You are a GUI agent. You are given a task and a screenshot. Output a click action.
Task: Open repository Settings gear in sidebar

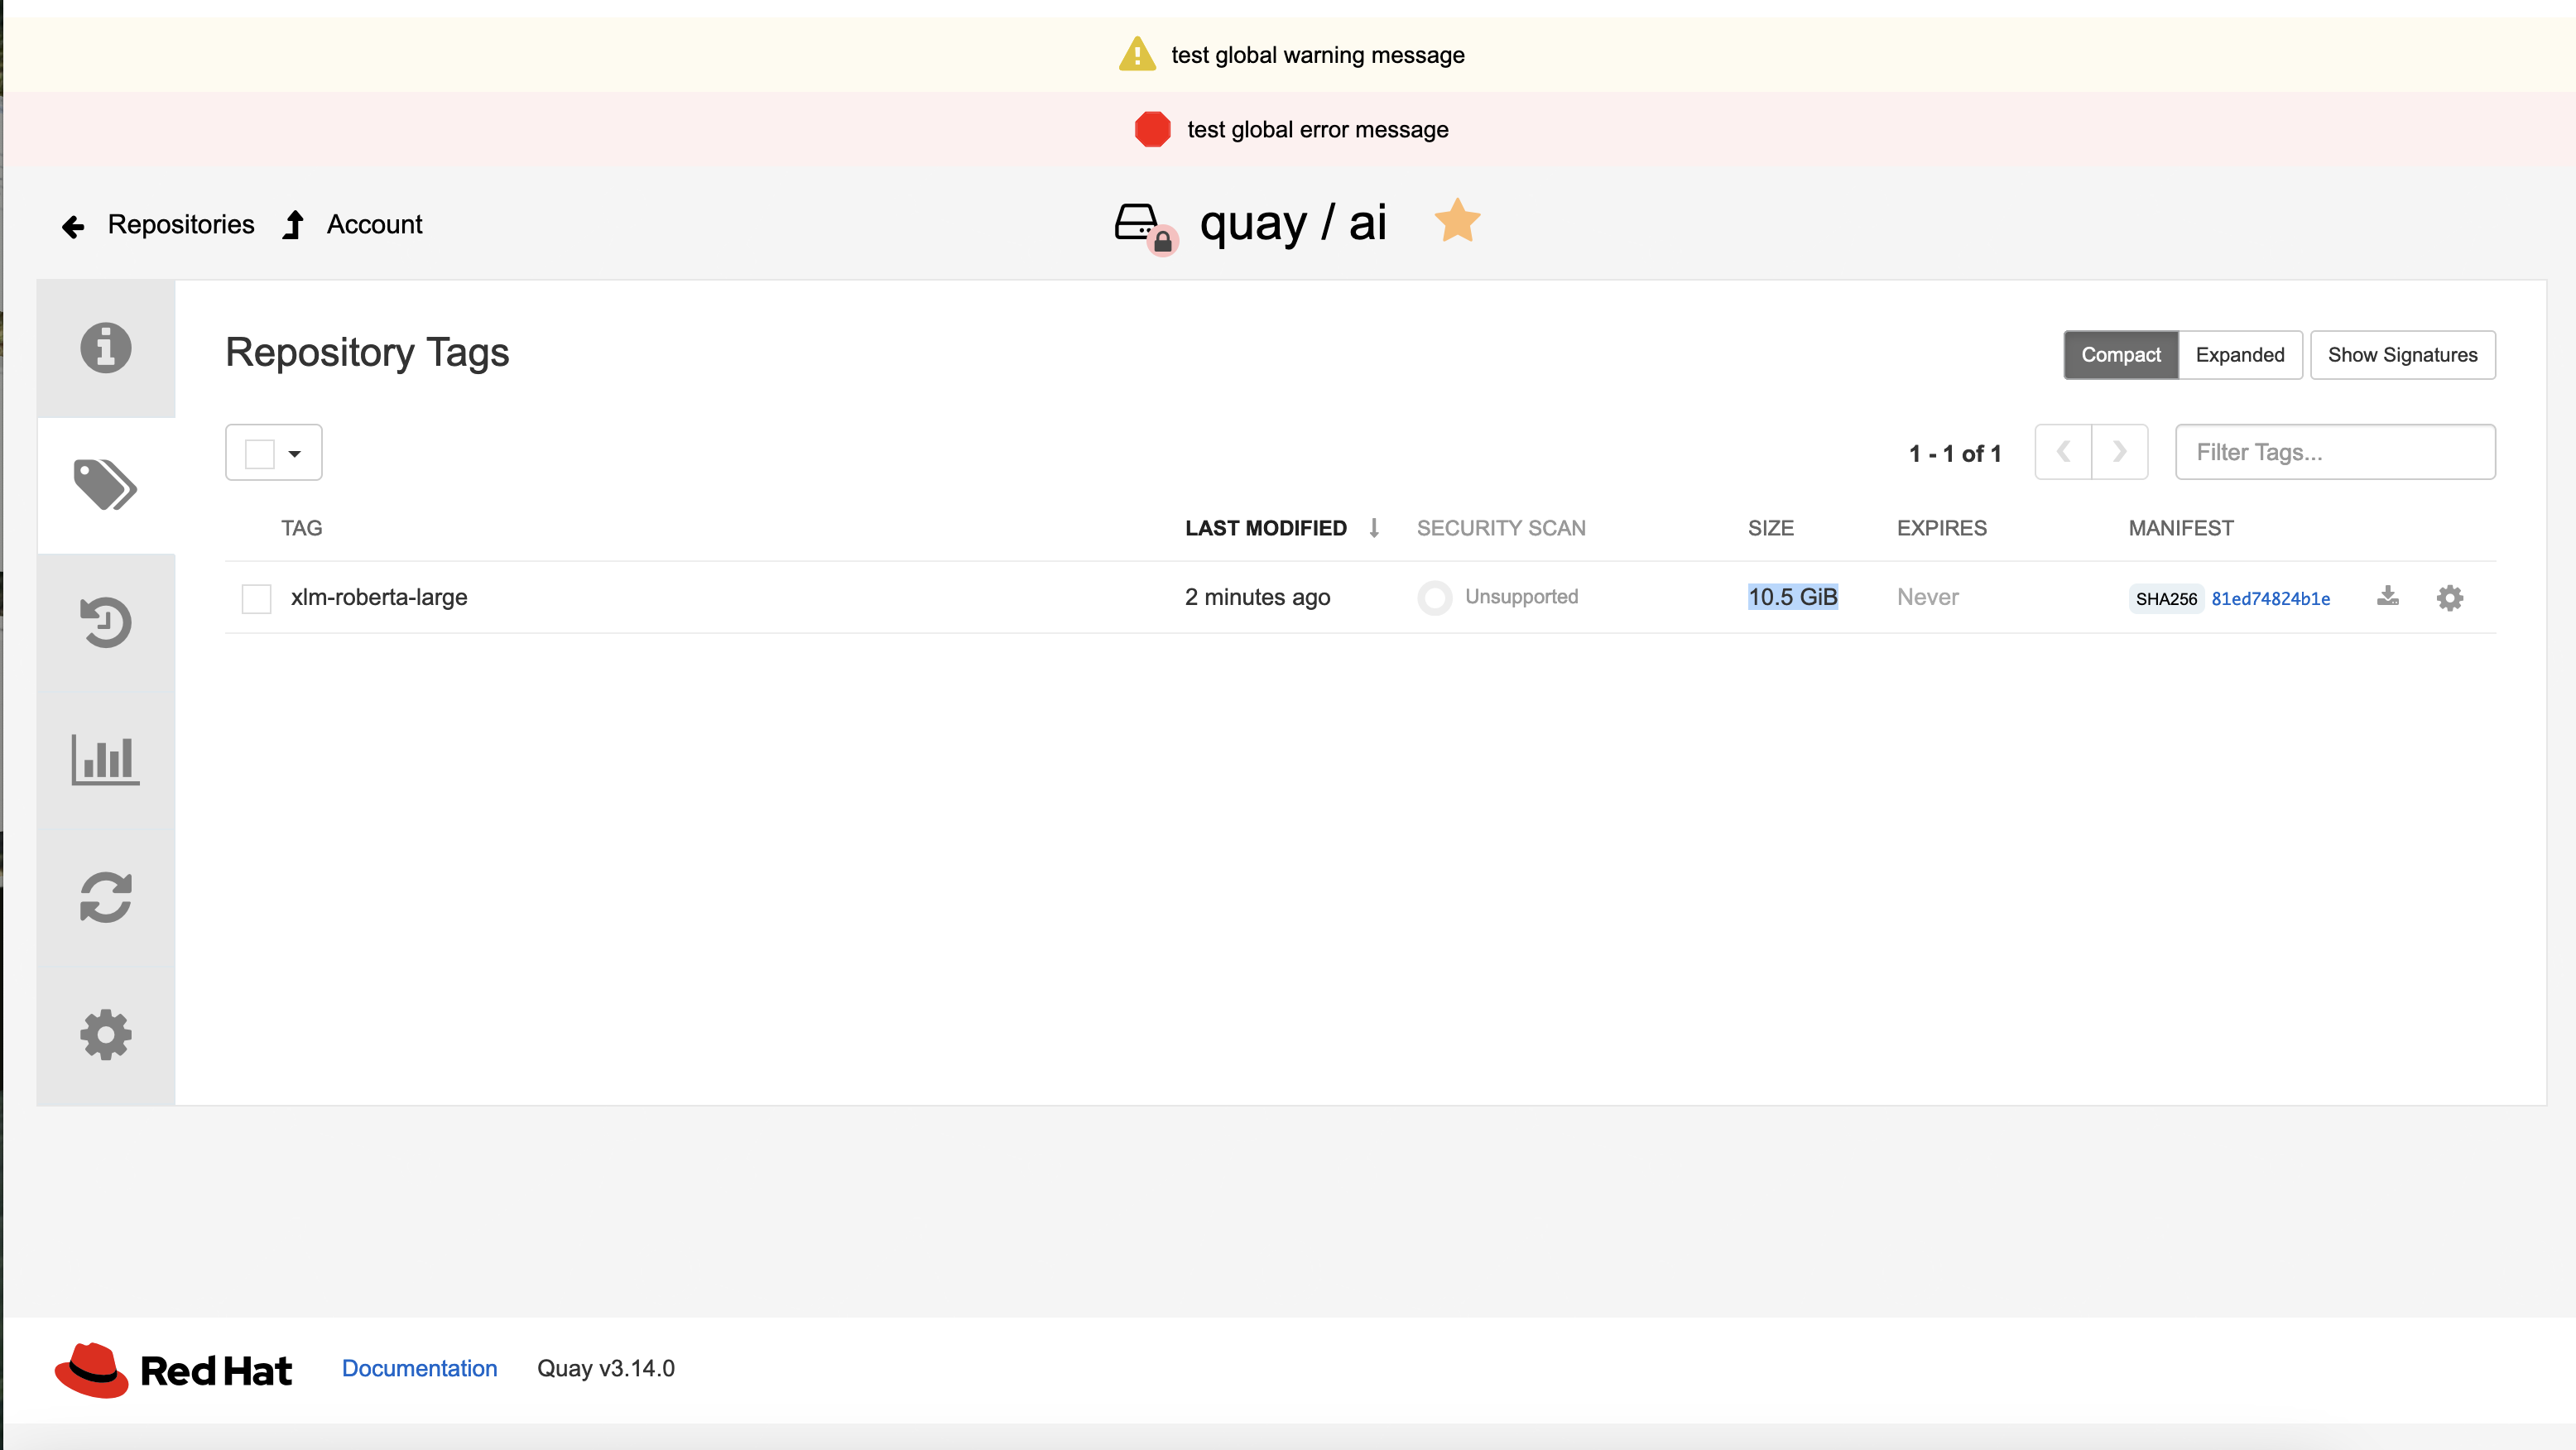pyautogui.click(x=106, y=1034)
